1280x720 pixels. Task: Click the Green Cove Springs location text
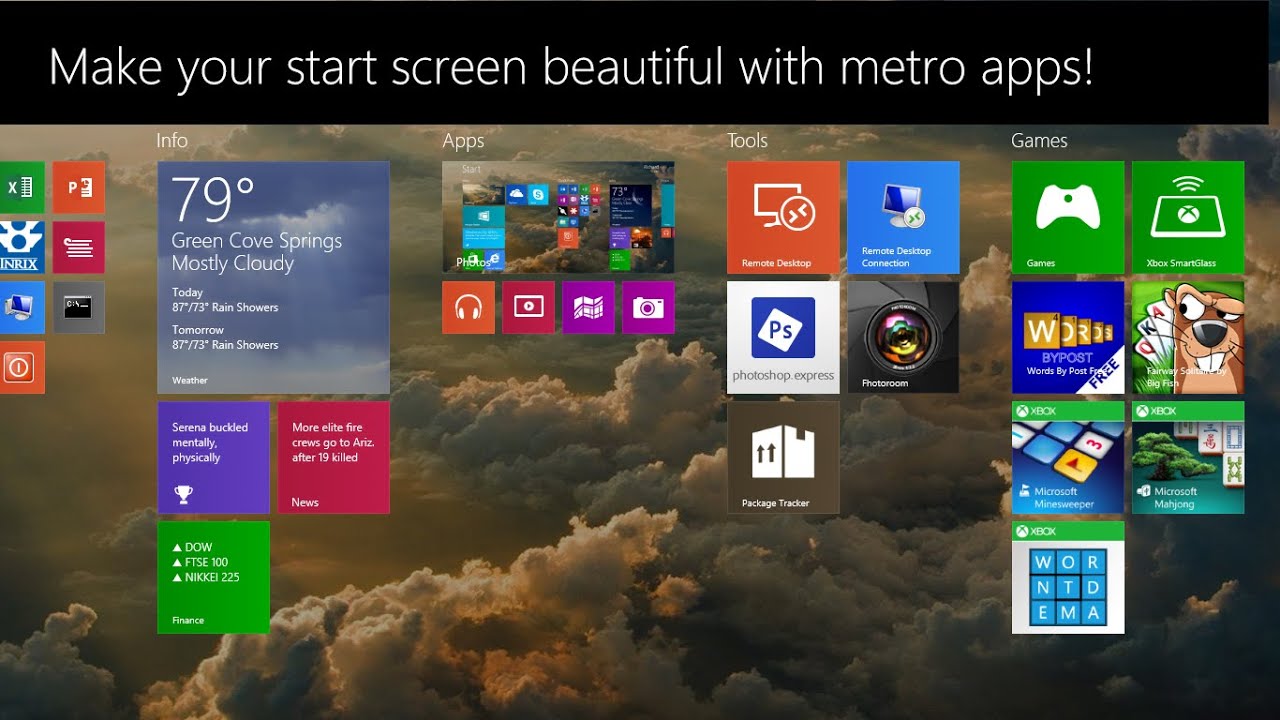(x=257, y=241)
